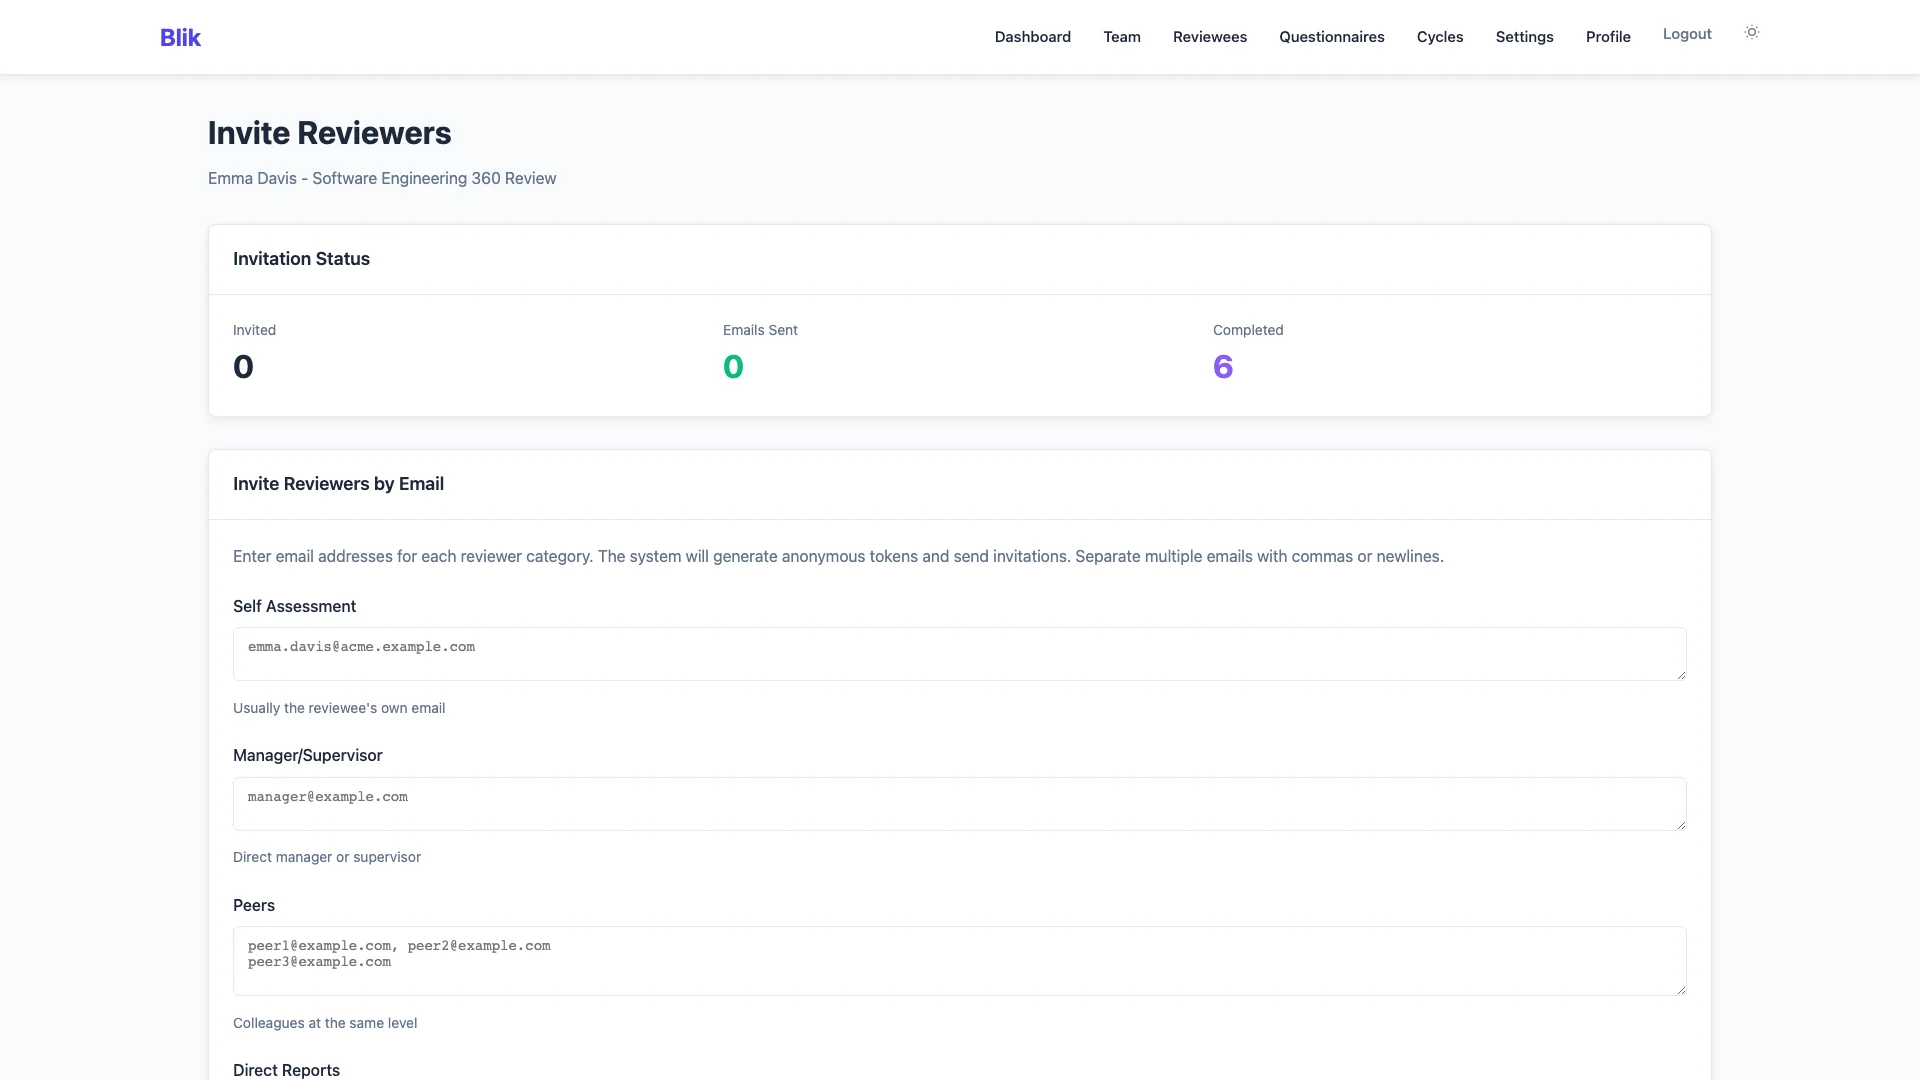The height and width of the screenshot is (1080, 1920).
Task: Click the Invite Reviewers page heading
Action: [x=329, y=133]
